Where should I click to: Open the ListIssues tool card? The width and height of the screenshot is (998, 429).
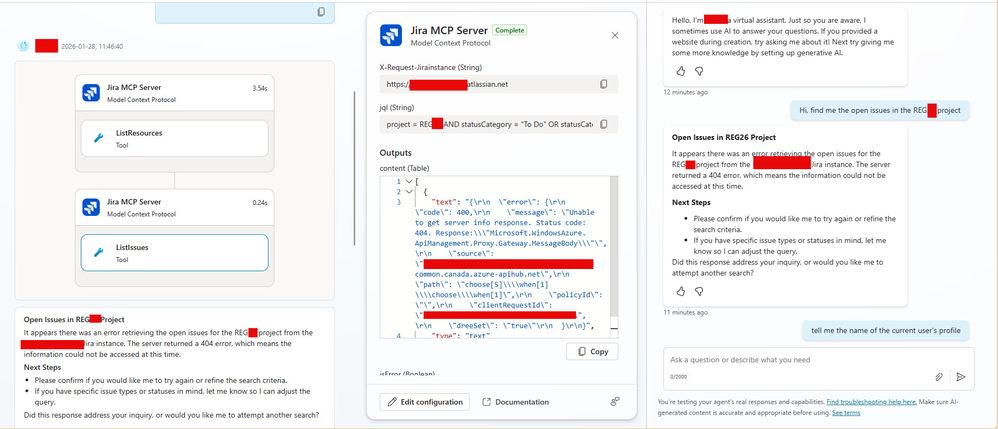174,253
